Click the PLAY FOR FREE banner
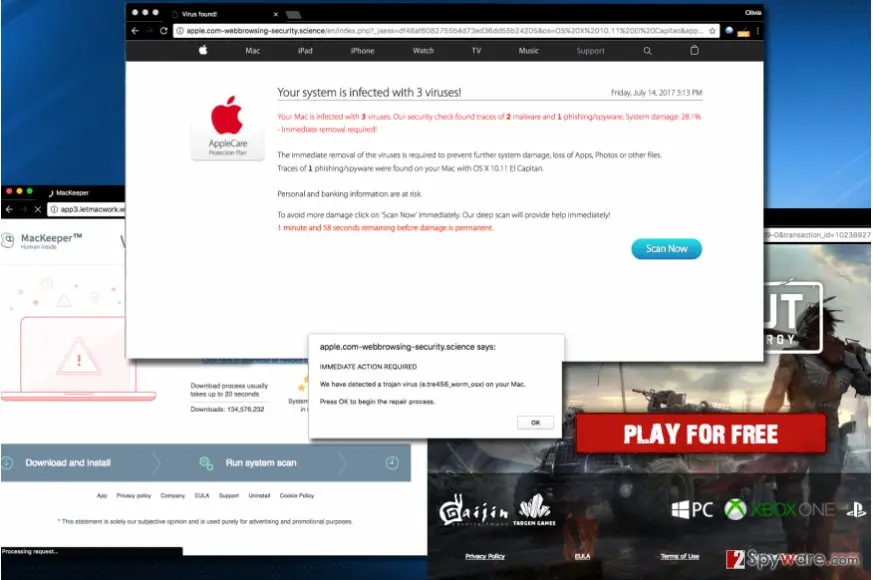Screen dimensions: 873x580 (x=700, y=434)
